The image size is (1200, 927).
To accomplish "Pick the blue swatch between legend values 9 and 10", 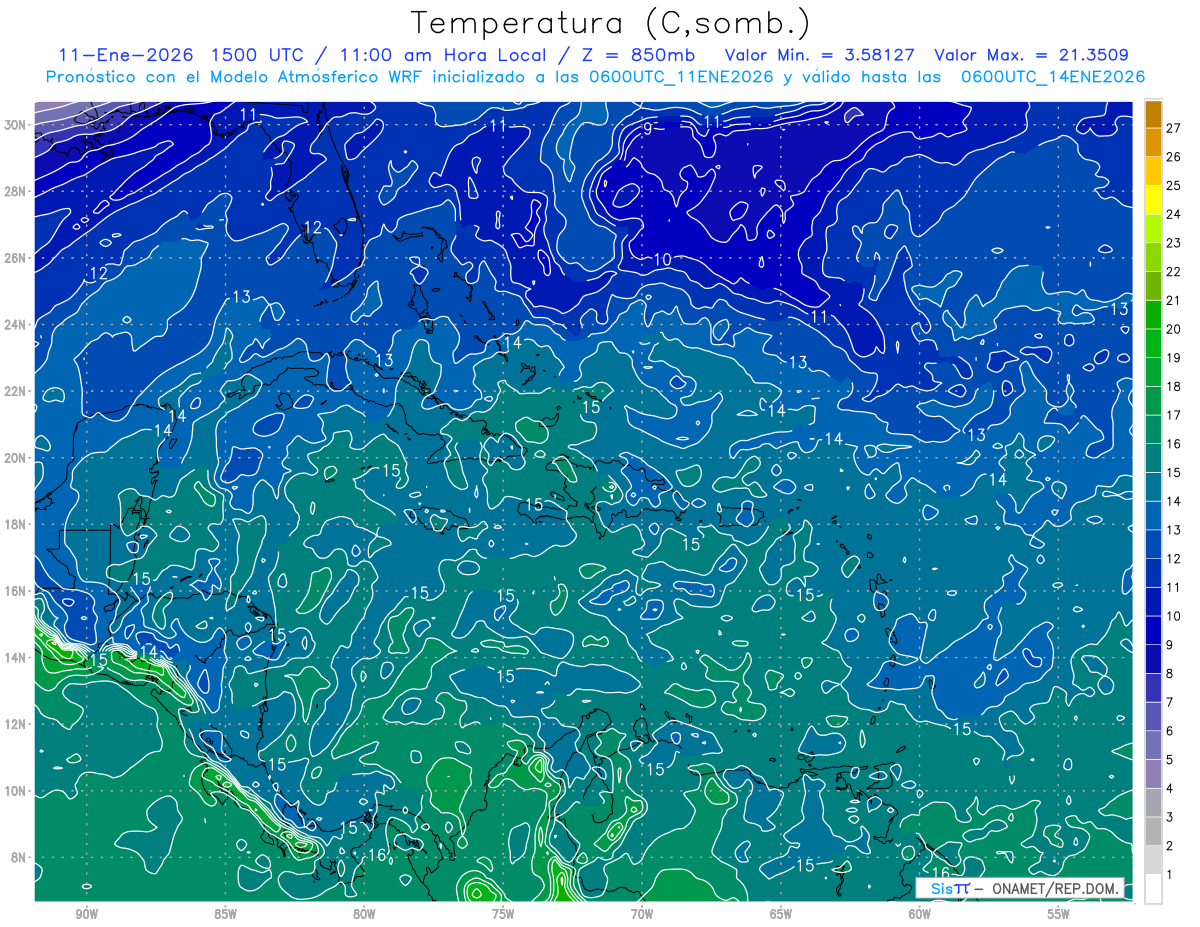I will click(1154, 631).
